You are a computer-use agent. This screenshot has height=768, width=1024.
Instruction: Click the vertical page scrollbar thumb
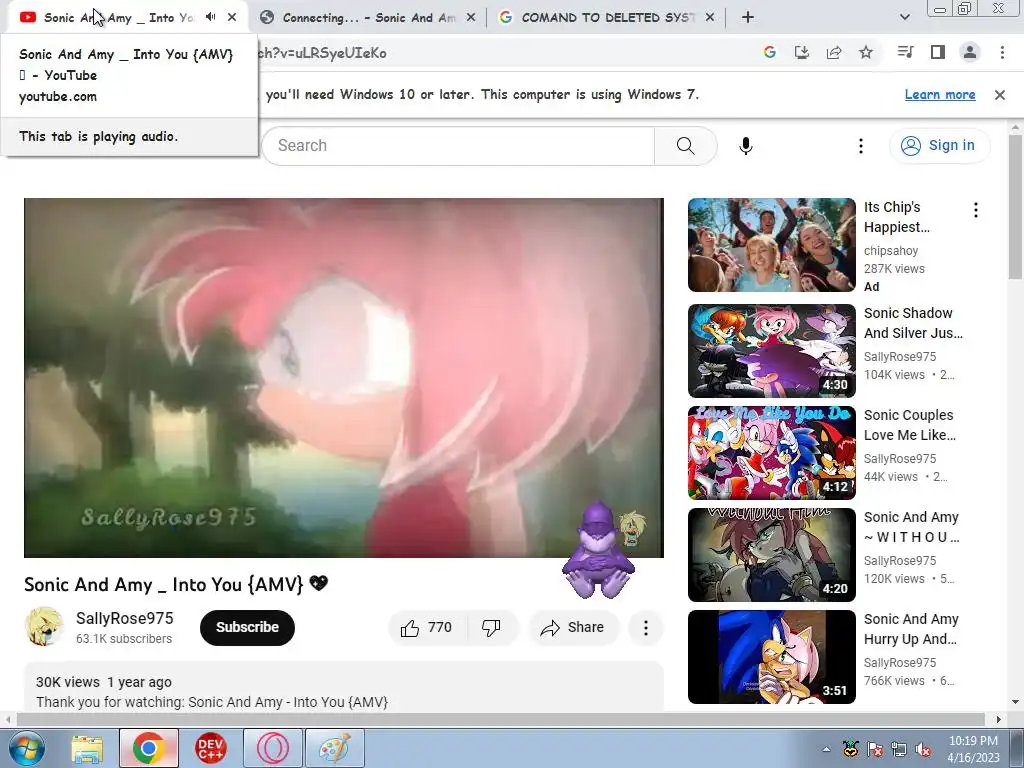click(1016, 207)
